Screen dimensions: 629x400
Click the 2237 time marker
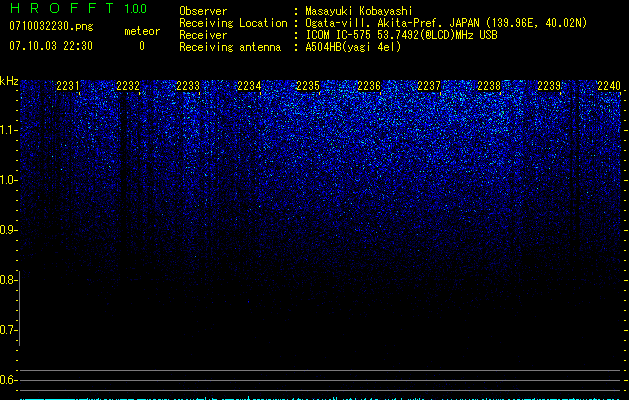[429, 85]
